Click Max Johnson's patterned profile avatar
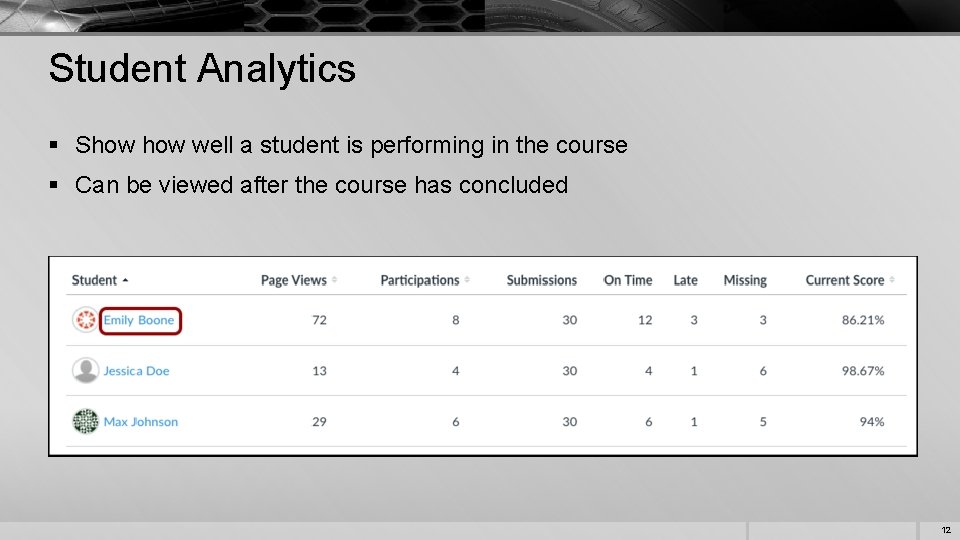The image size is (960, 540). pyautogui.click(x=86, y=421)
